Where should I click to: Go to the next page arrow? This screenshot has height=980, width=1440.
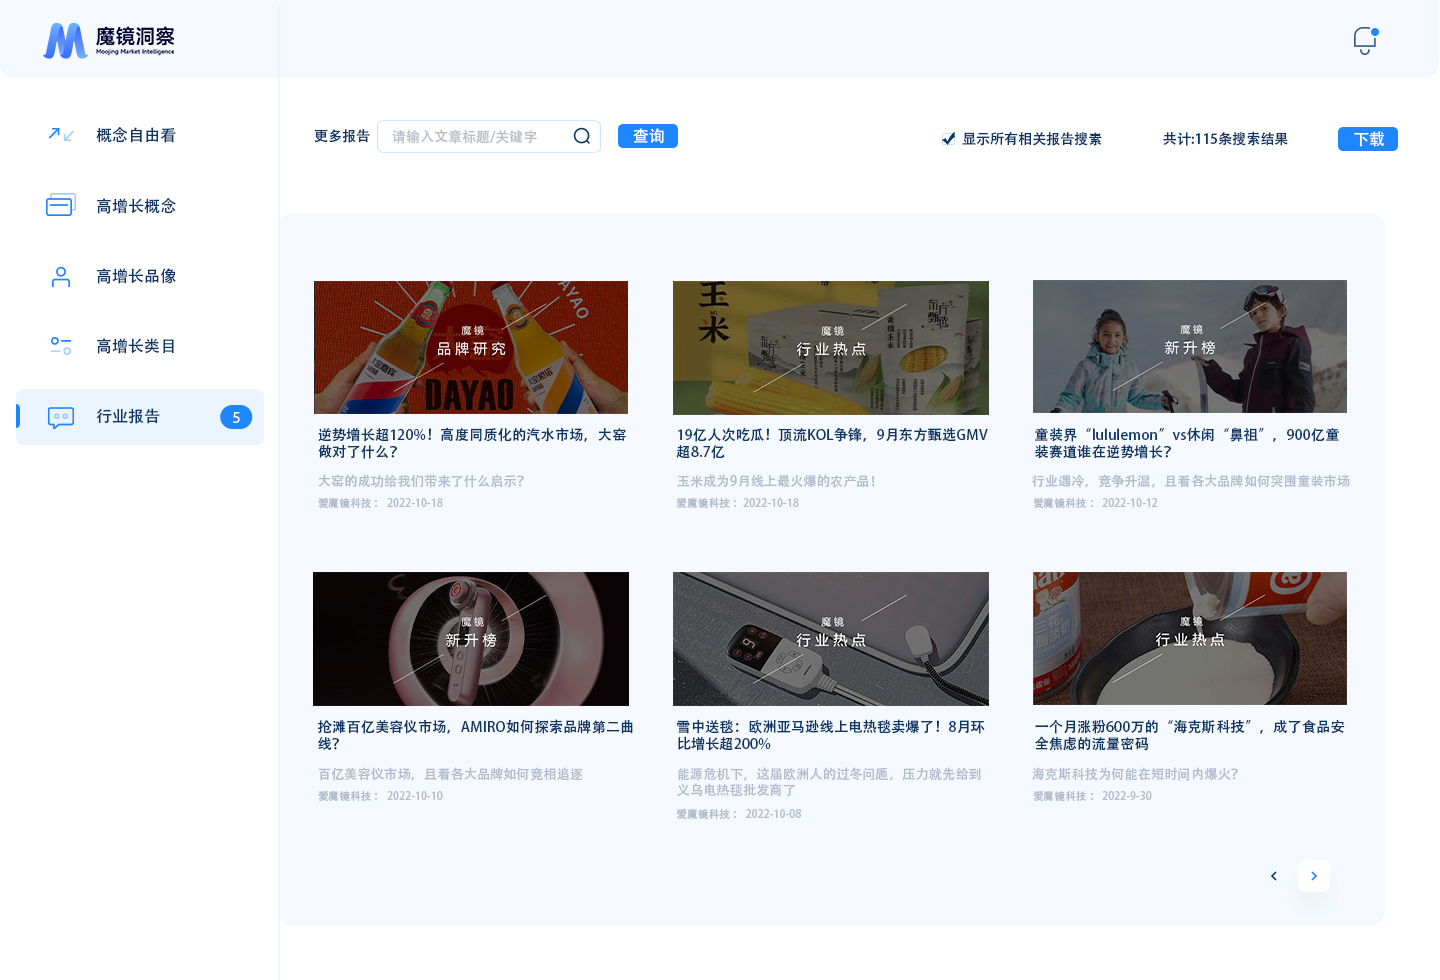pos(1313,876)
